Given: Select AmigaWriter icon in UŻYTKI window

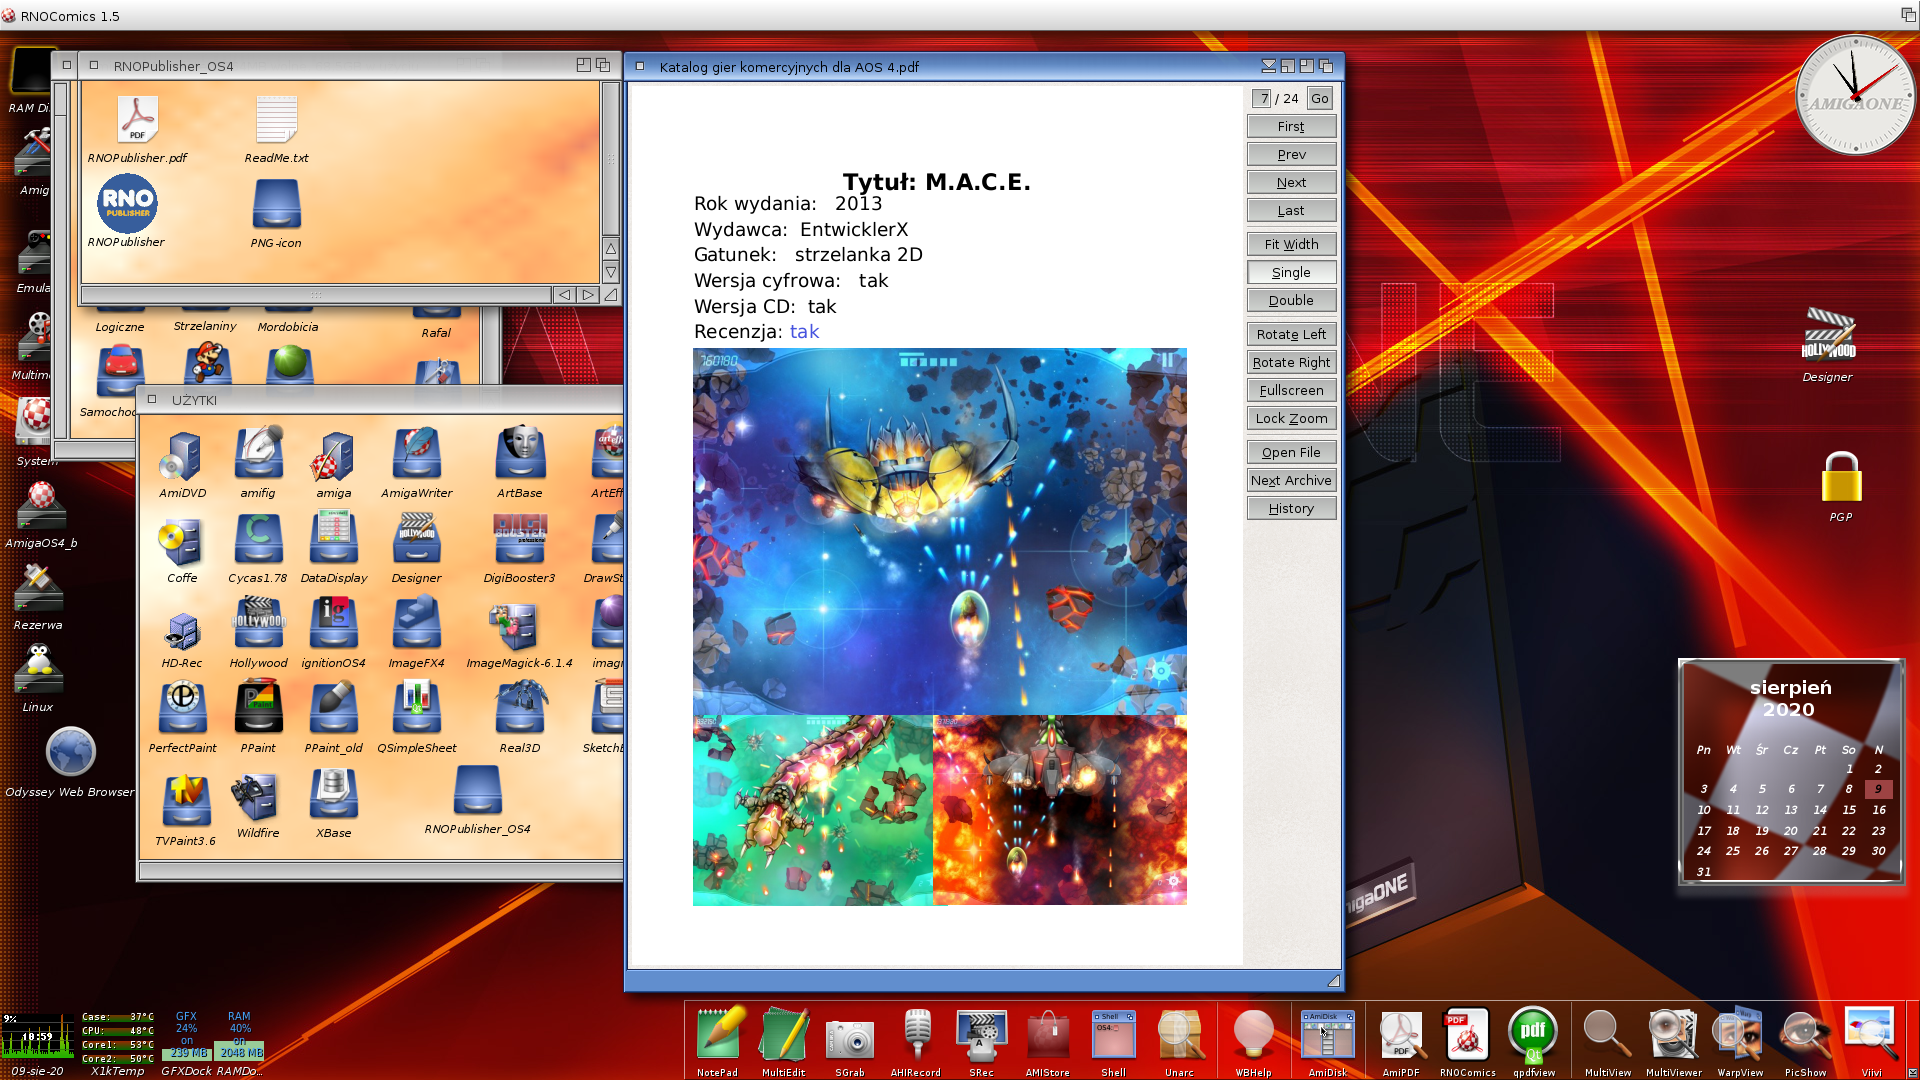Looking at the screenshot, I should point(416,456).
